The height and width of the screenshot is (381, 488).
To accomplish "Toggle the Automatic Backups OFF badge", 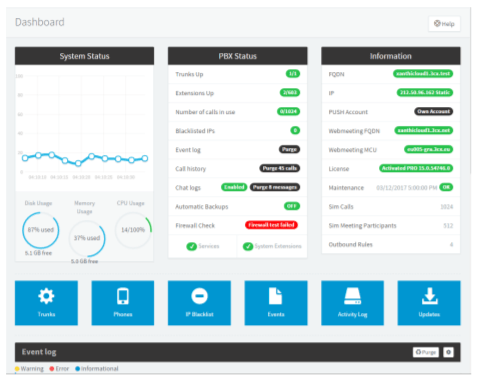I will (x=292, y=206).
